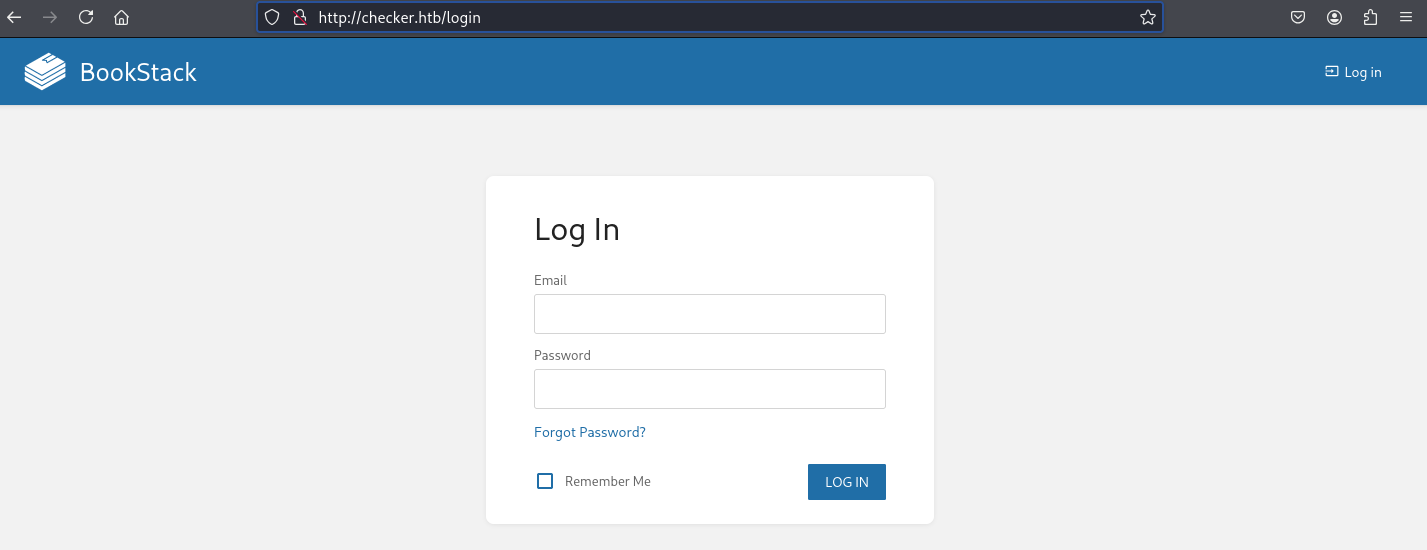Open the tracking protection shield panel

(272, 17)
